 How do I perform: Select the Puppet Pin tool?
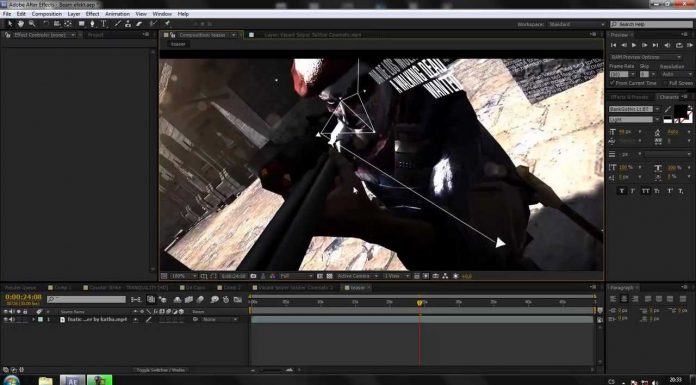tap(167, 24)
